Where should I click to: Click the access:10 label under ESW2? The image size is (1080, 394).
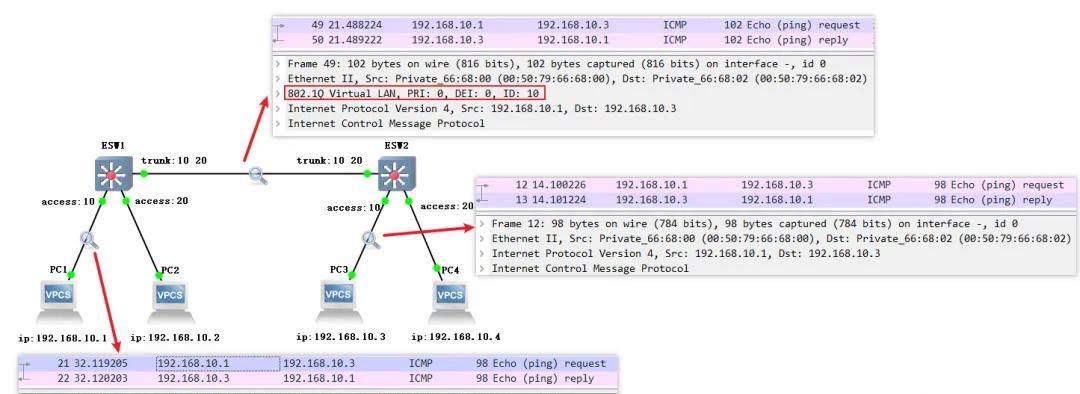(x=354, y=207)
